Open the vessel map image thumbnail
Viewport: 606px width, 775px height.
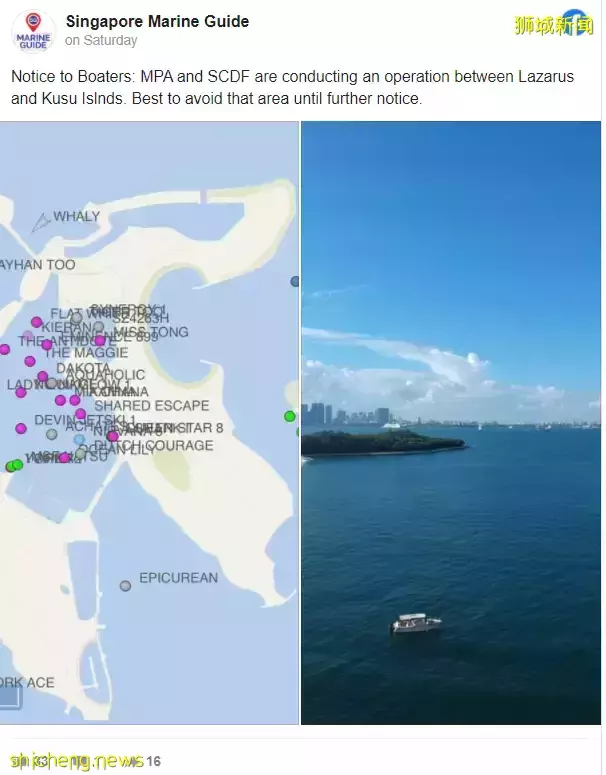point(149,423)
